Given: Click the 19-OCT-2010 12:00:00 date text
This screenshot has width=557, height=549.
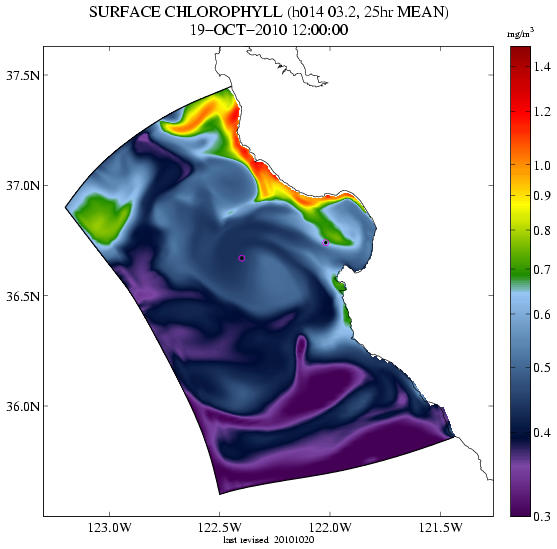Looking at the screenshot, I should tap(269, 30).
